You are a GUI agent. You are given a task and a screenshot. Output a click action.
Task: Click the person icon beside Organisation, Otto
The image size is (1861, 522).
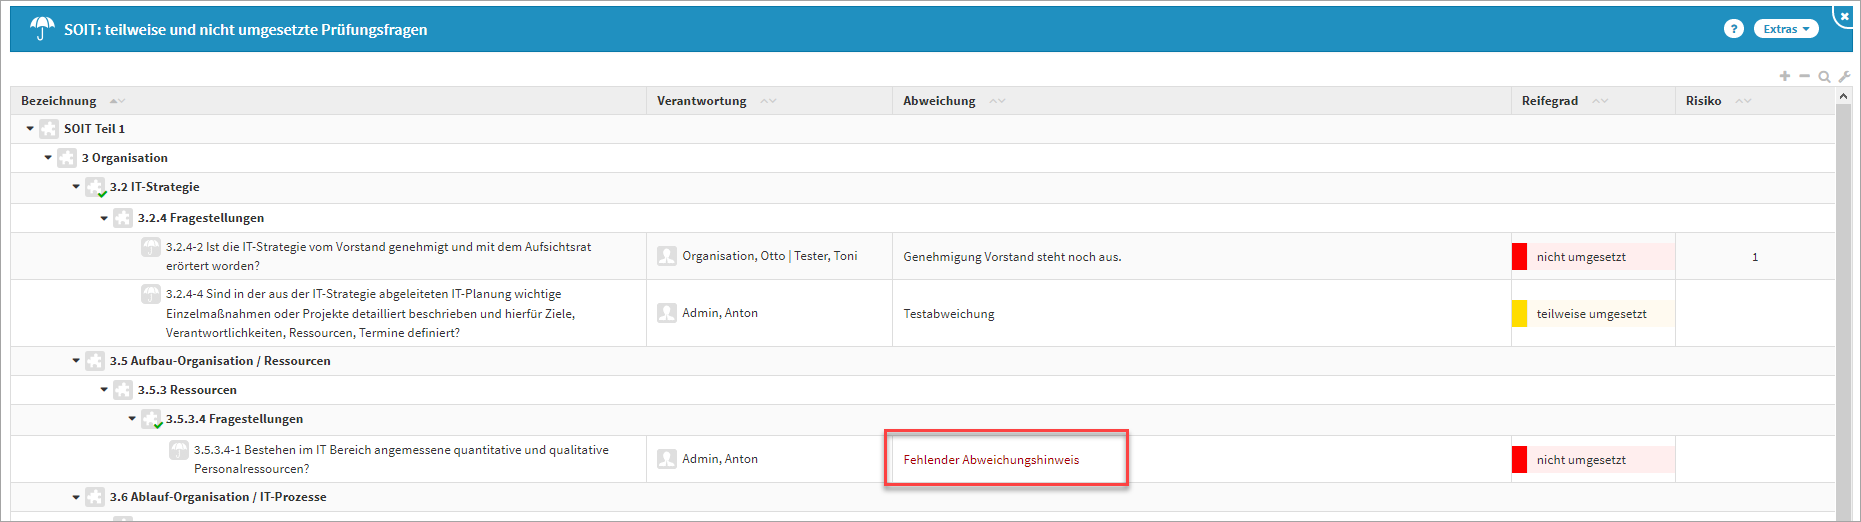(667, 256)
